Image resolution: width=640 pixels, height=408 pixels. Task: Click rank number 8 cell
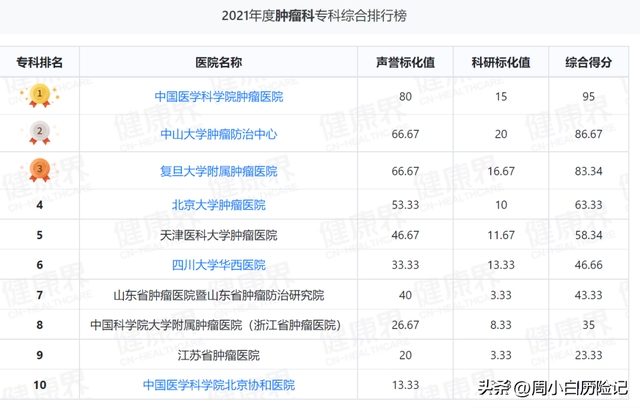click(x=40, y=325)
